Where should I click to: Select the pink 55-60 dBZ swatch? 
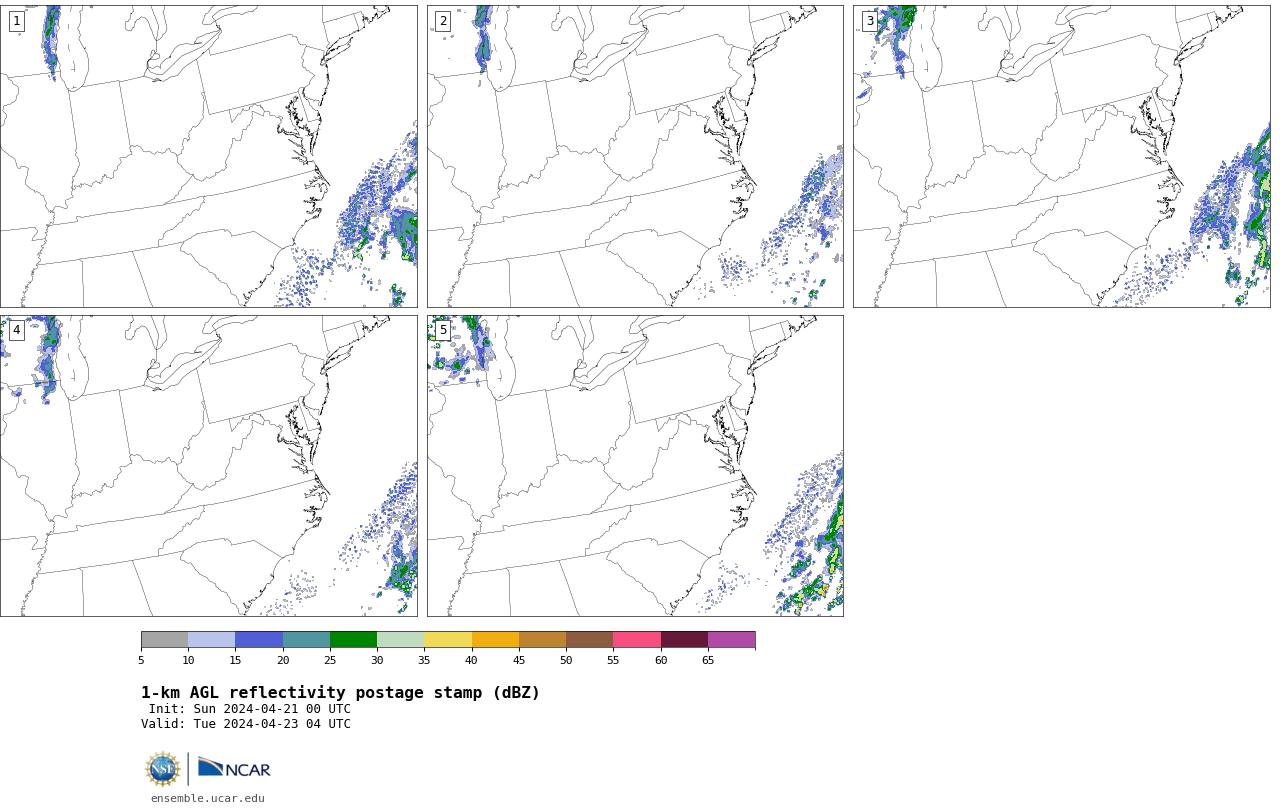click(x=637, y=640)
